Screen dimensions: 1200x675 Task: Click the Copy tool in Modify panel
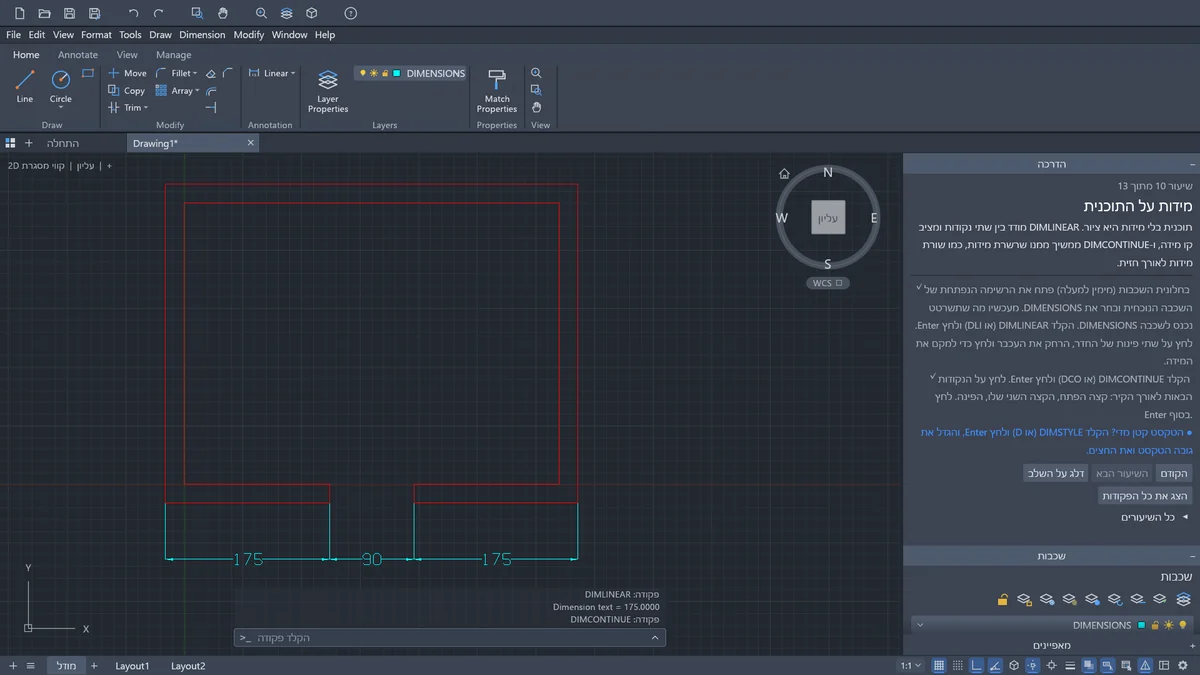127,90
